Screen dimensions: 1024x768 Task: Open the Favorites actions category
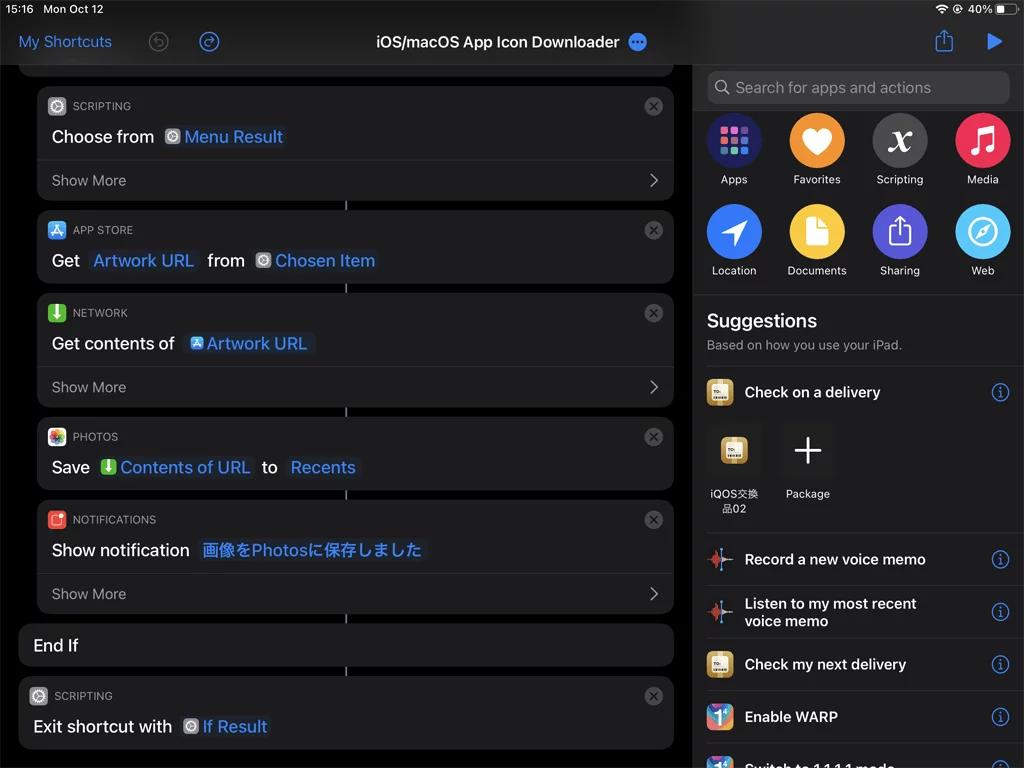pos(816,150)
